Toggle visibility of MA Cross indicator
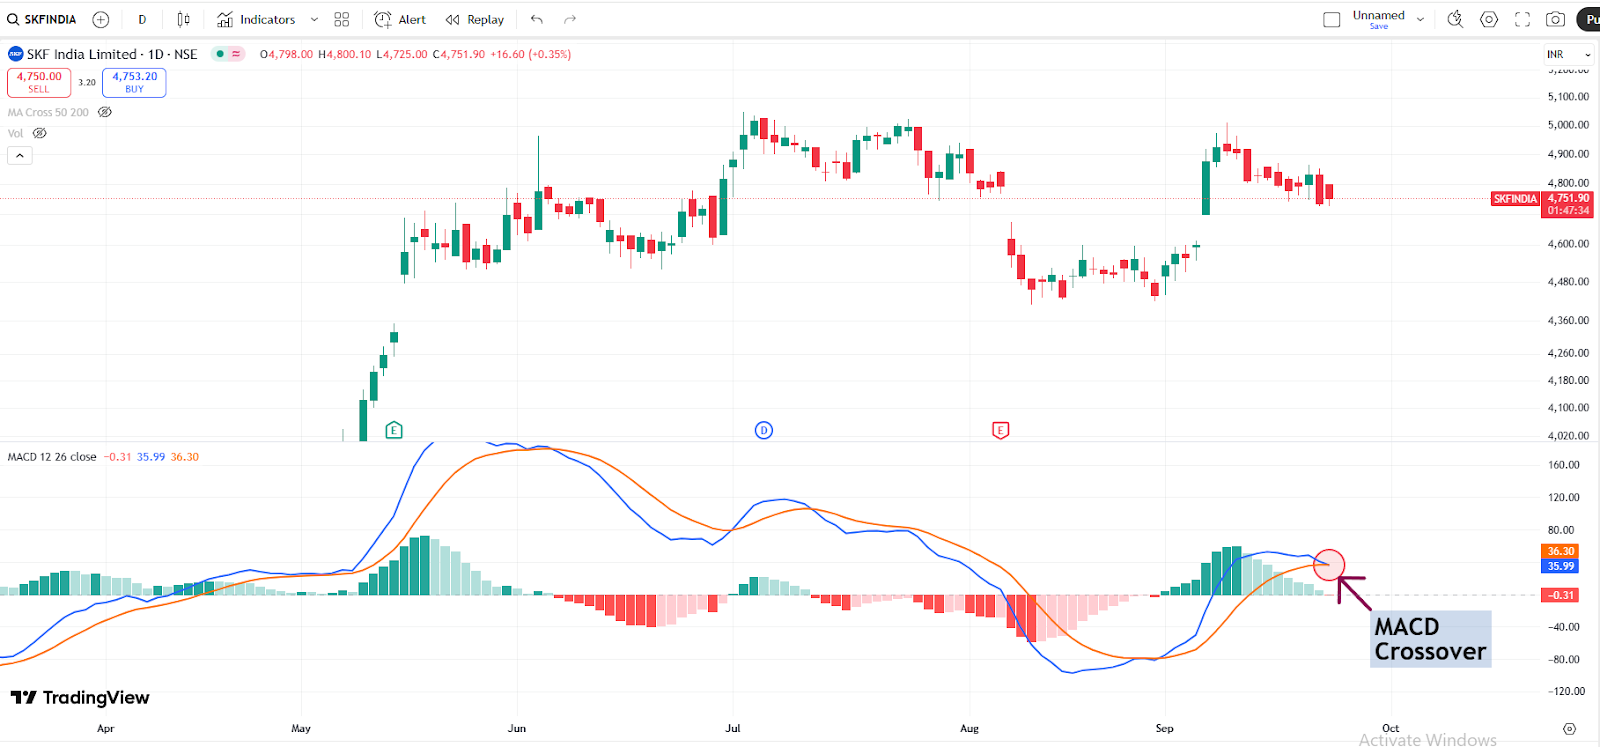The image size is (1600, 747). 105,112
